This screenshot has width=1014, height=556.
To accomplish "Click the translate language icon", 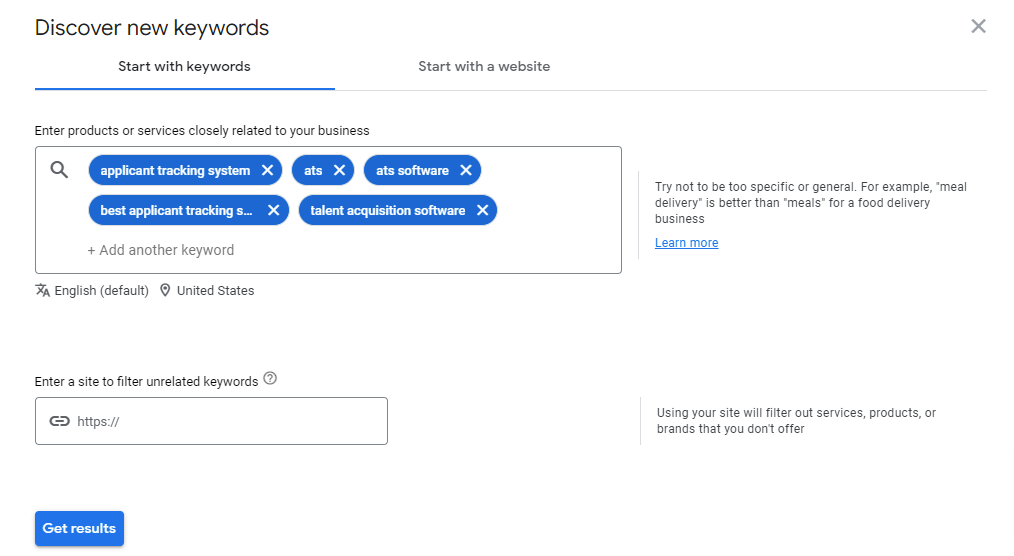I will tap(43, 291).
